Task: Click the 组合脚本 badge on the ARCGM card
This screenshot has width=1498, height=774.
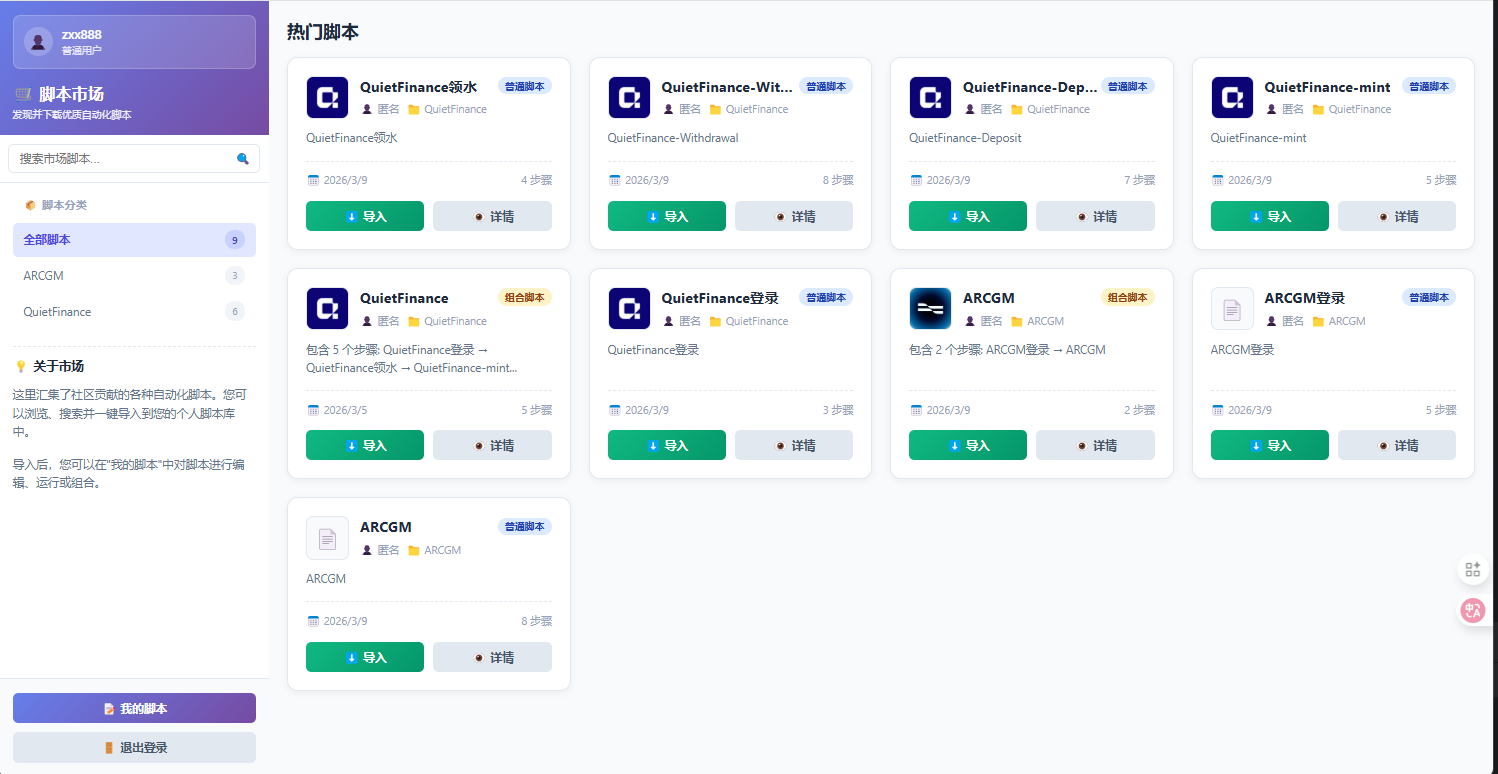Action: click(1127, 297)
